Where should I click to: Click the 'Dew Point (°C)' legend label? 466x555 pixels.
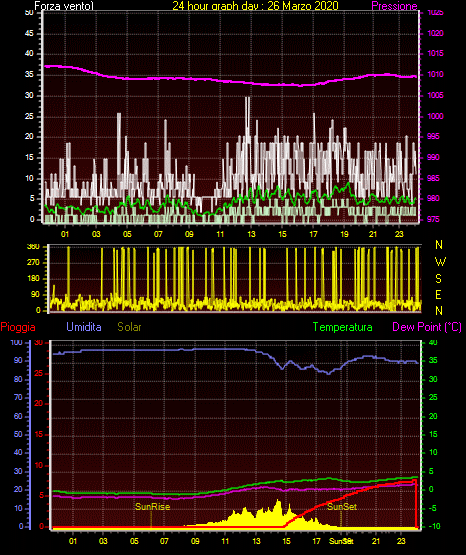point(427,327)
